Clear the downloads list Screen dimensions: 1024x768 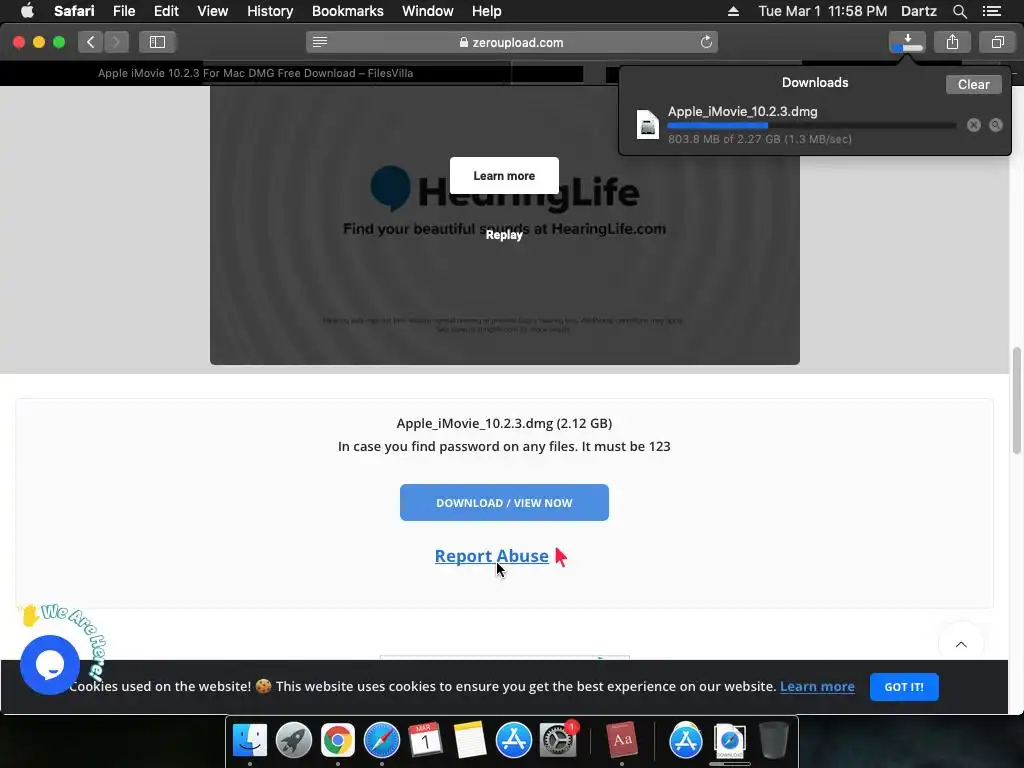[973, 84]
